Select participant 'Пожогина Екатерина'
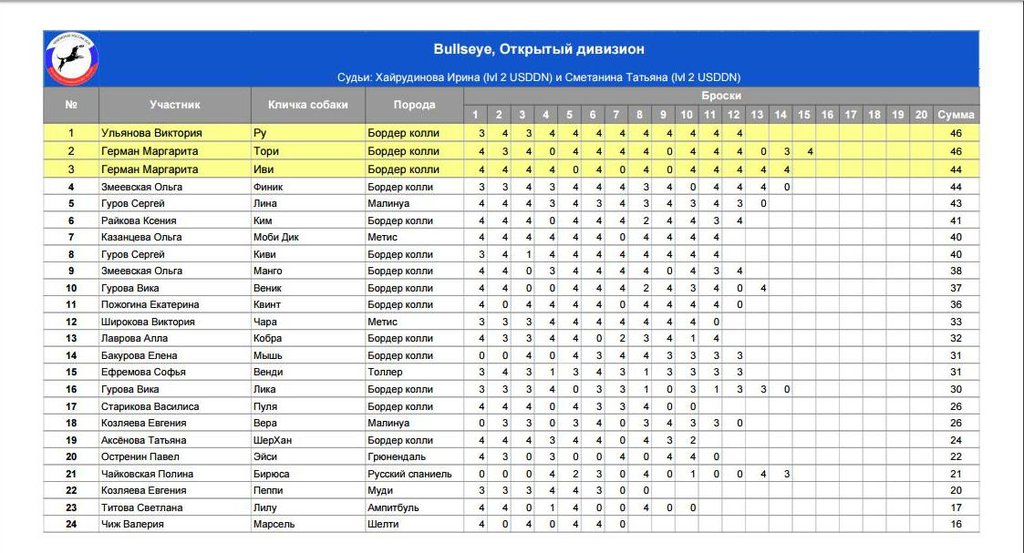This screenshot has width=1024, height=553. point(150,304)
